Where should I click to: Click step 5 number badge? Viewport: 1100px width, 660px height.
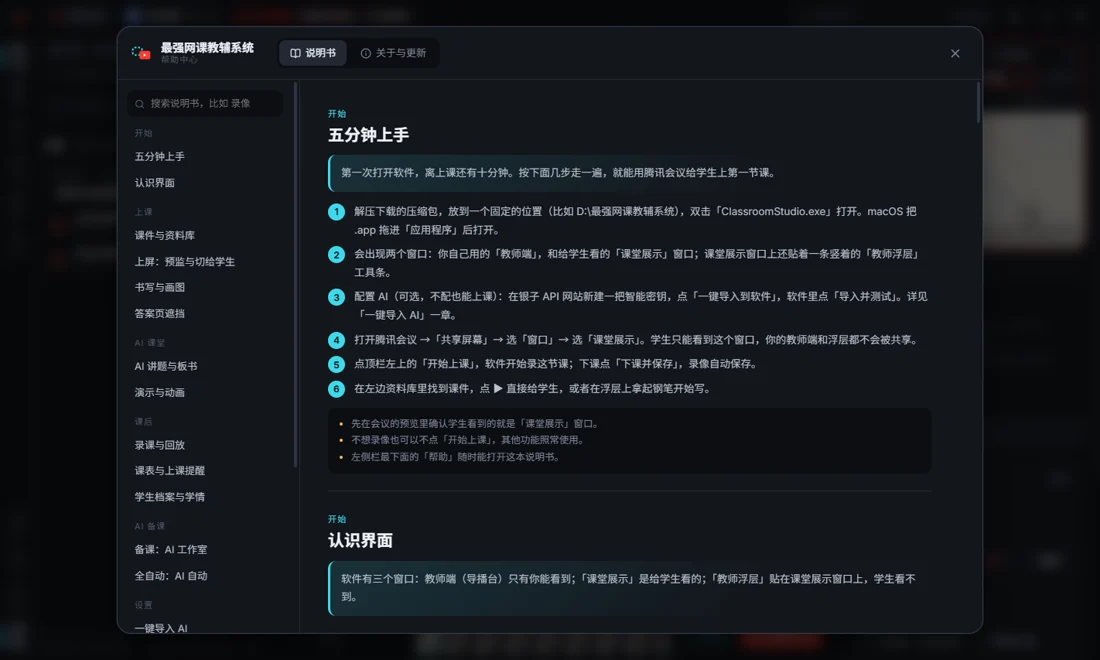click(336, 364)
